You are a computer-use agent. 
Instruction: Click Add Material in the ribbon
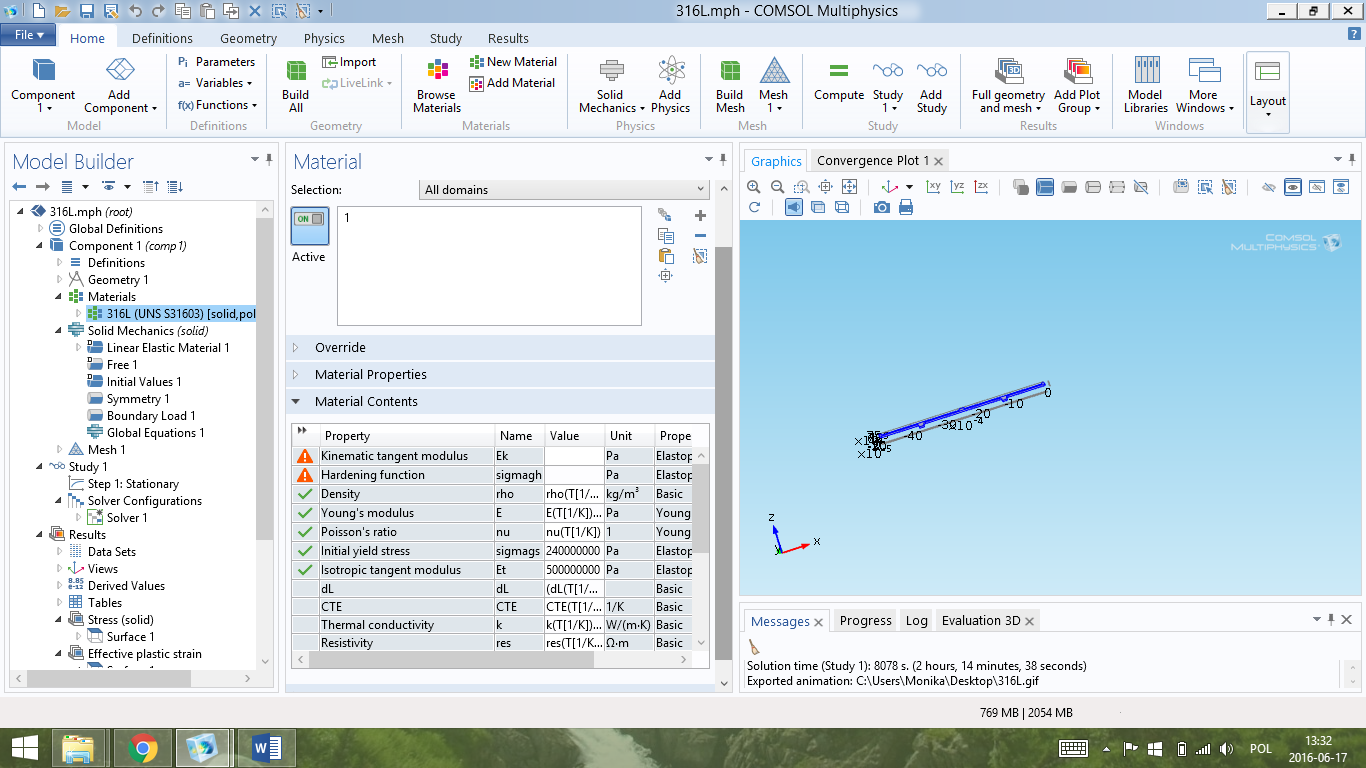point(512,83)
